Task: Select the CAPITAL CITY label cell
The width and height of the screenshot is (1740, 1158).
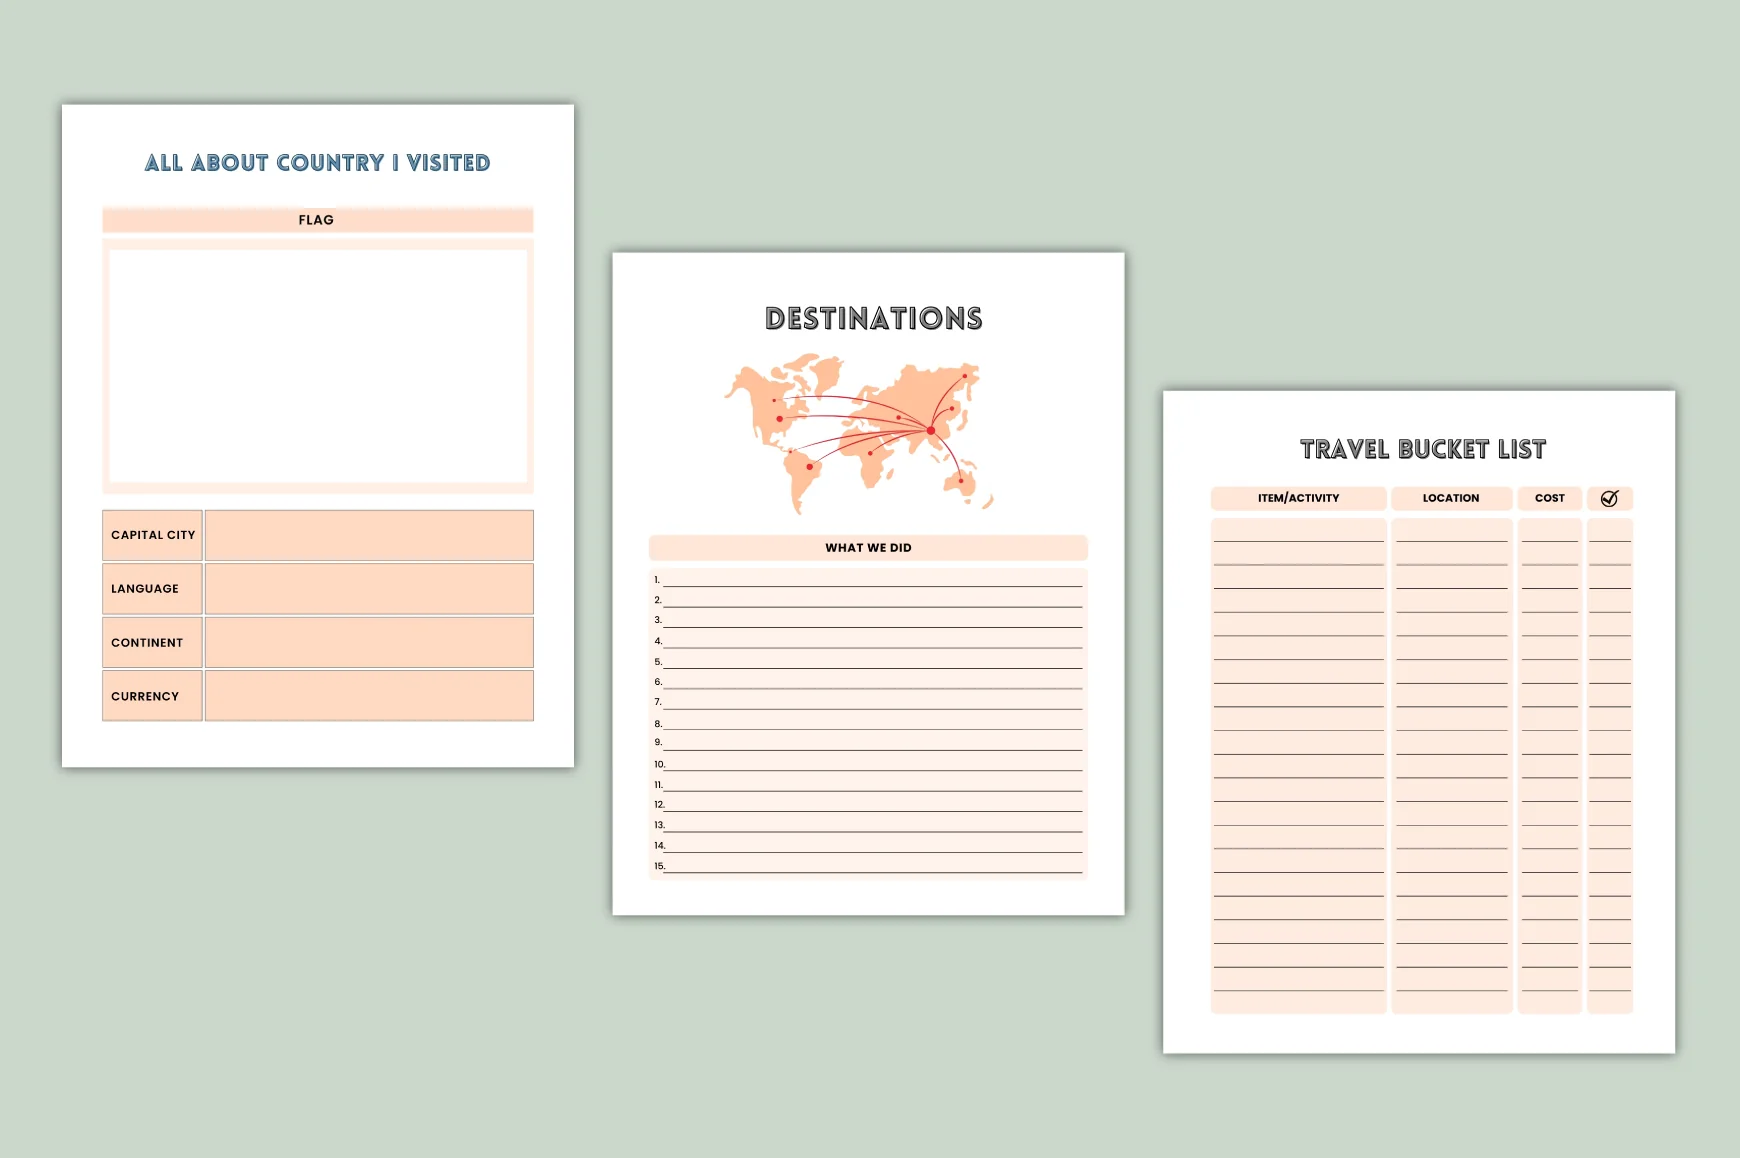Action: click(152, 535)
